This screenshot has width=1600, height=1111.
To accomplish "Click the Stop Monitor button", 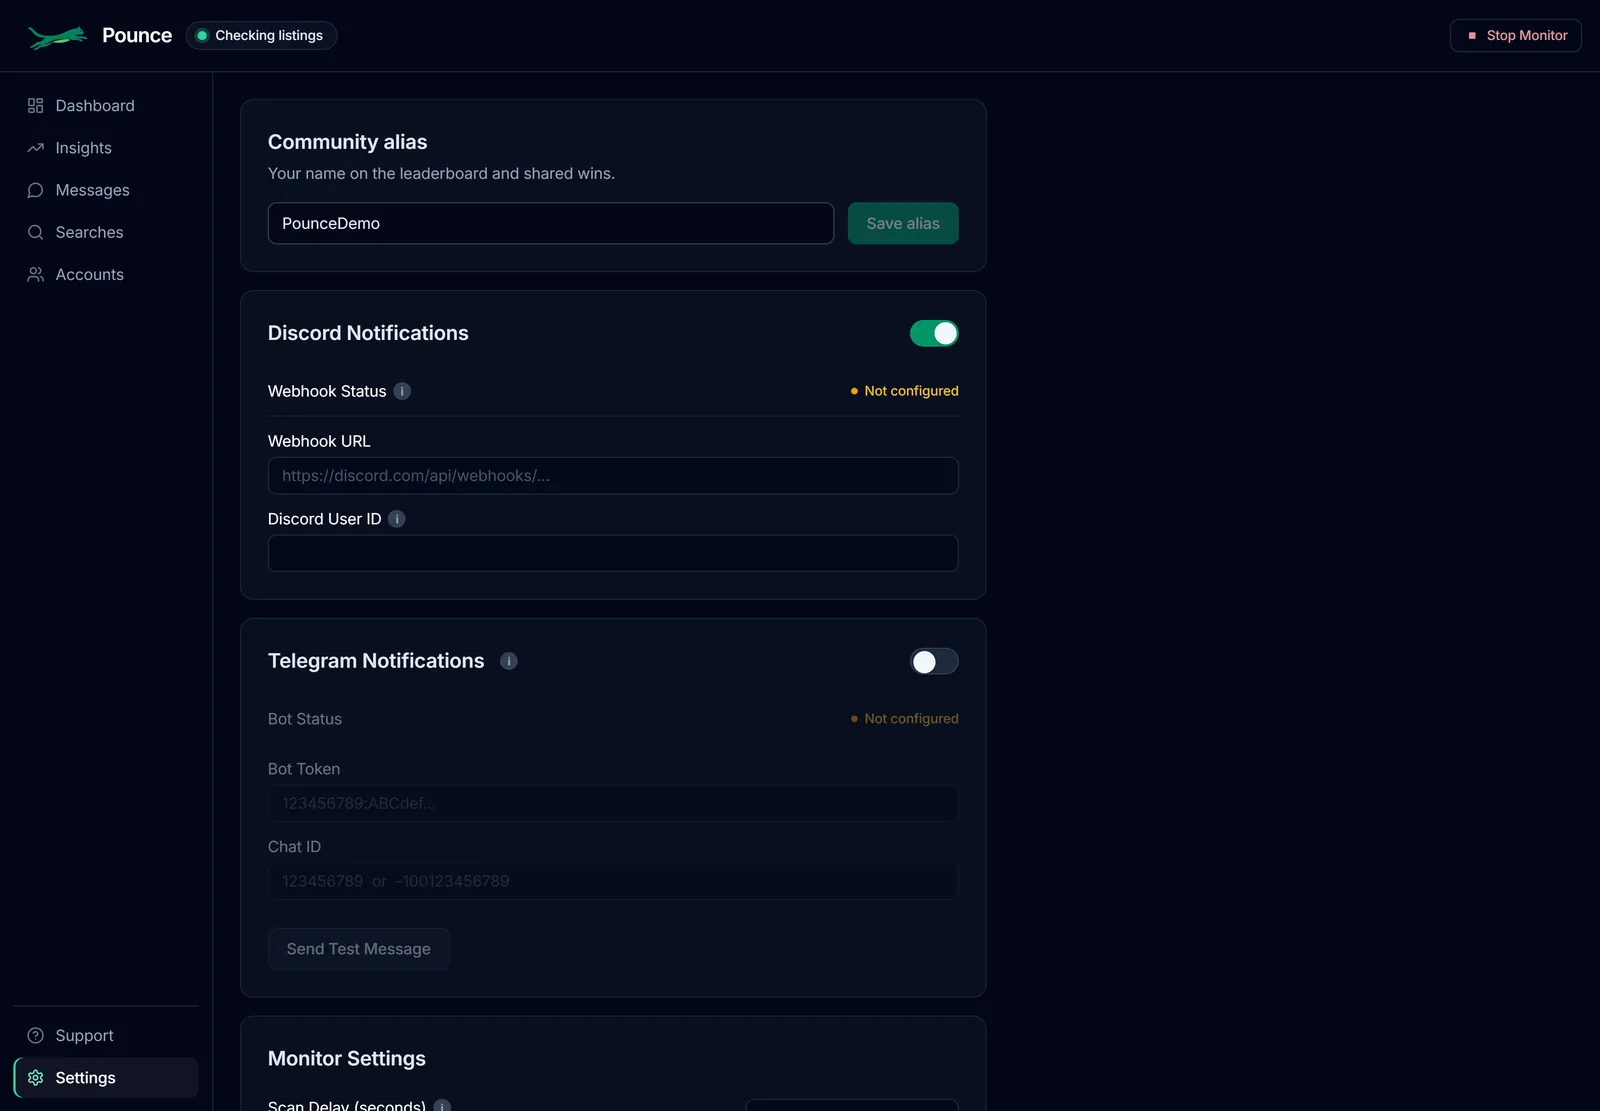I will pyautogui.click(x=1516, y=35).
